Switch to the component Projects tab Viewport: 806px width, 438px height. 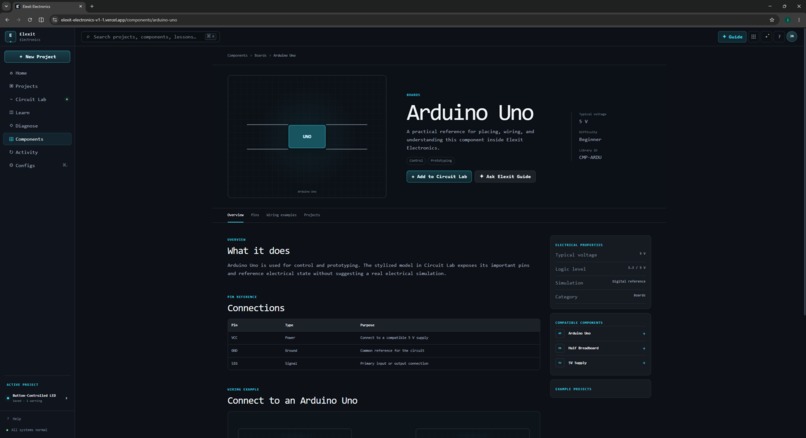click(x=312, y=215)
